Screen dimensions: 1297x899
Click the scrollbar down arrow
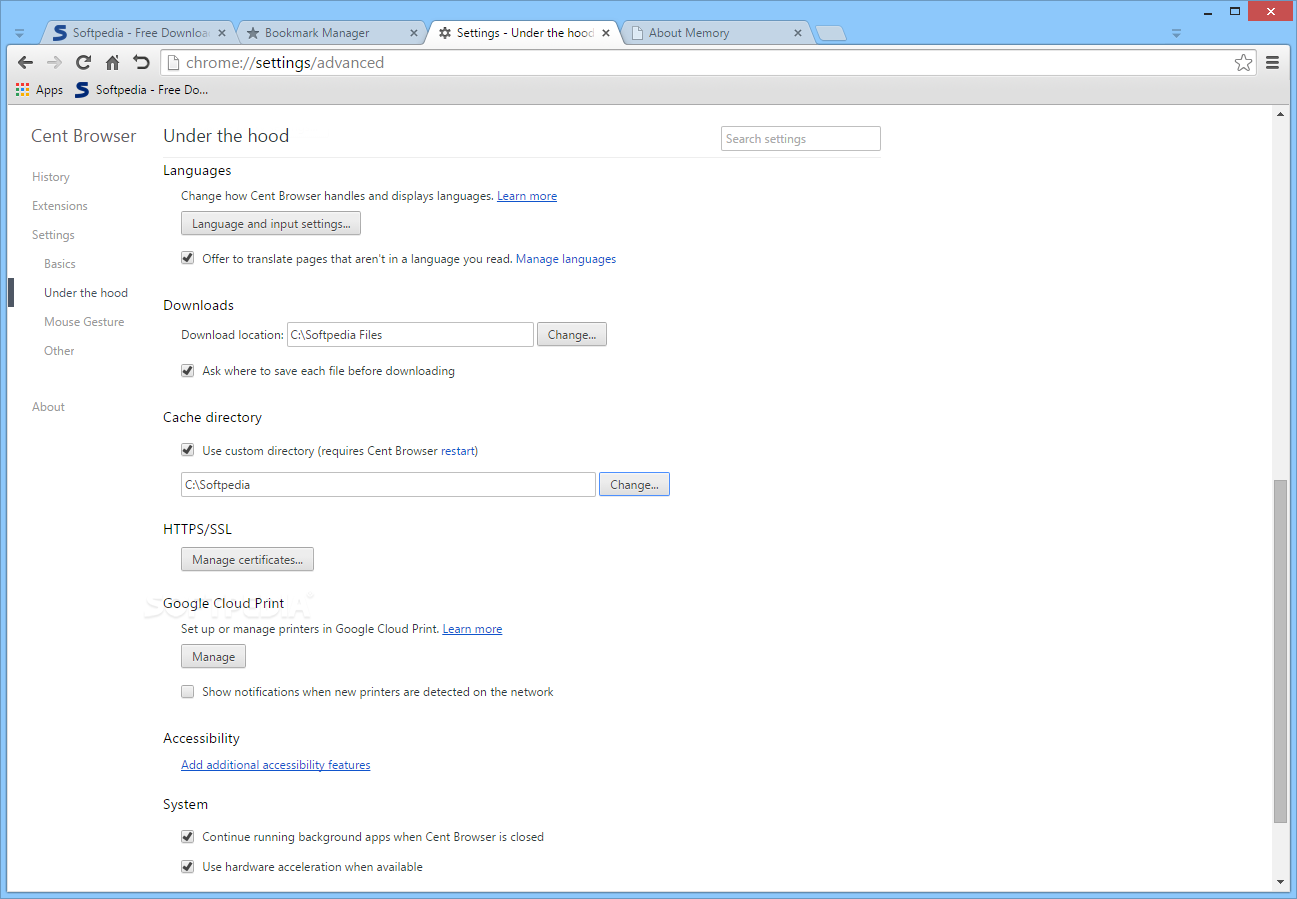point(1280,882)
